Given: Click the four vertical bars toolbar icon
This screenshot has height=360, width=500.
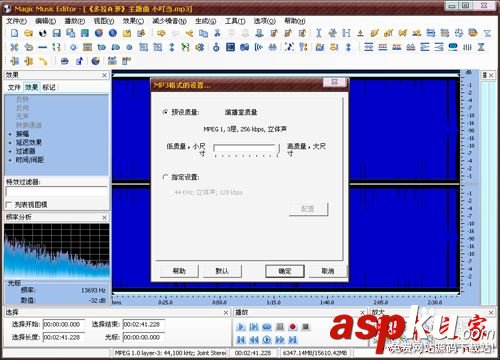Looking at the screenshot, I should tap(467, 47).
